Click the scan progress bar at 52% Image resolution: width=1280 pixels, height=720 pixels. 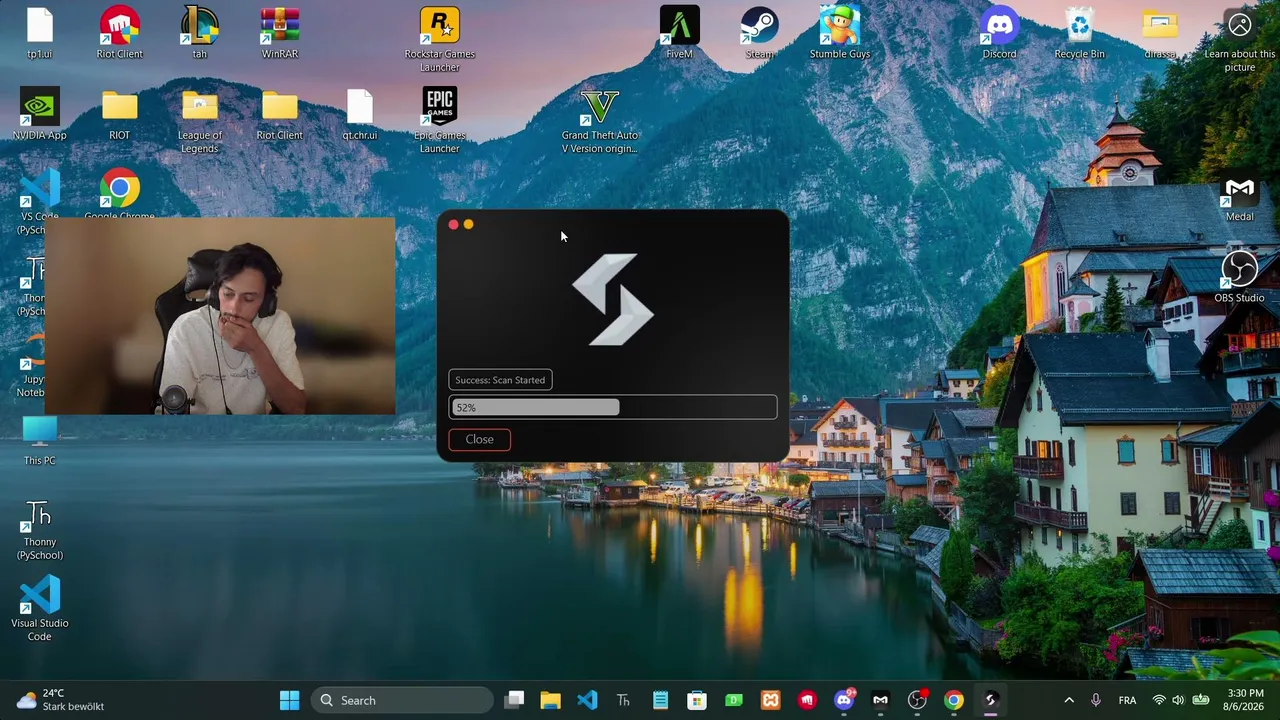pos(613,407)
